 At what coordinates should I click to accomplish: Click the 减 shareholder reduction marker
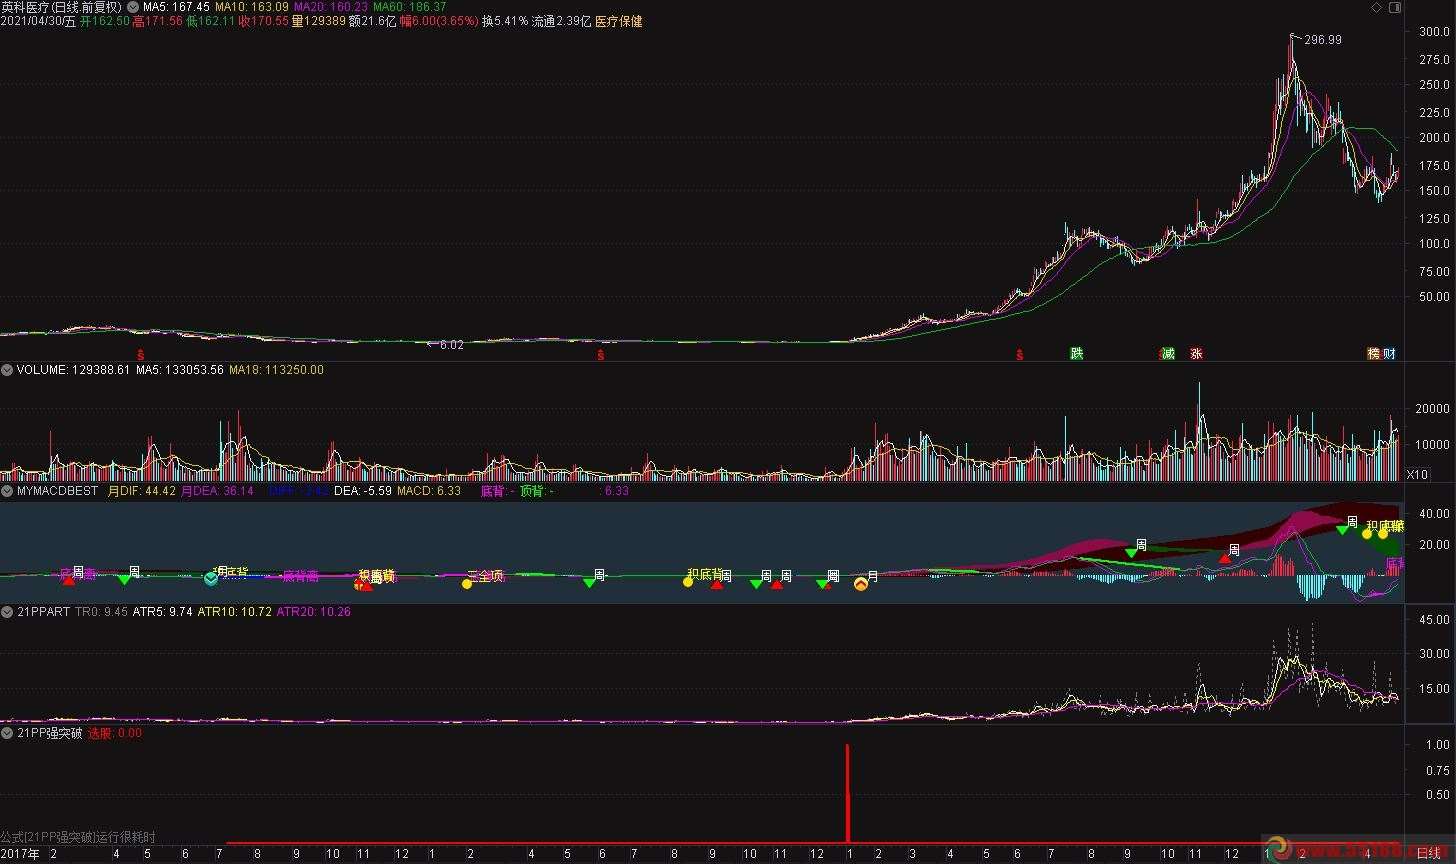[1166, 353]
